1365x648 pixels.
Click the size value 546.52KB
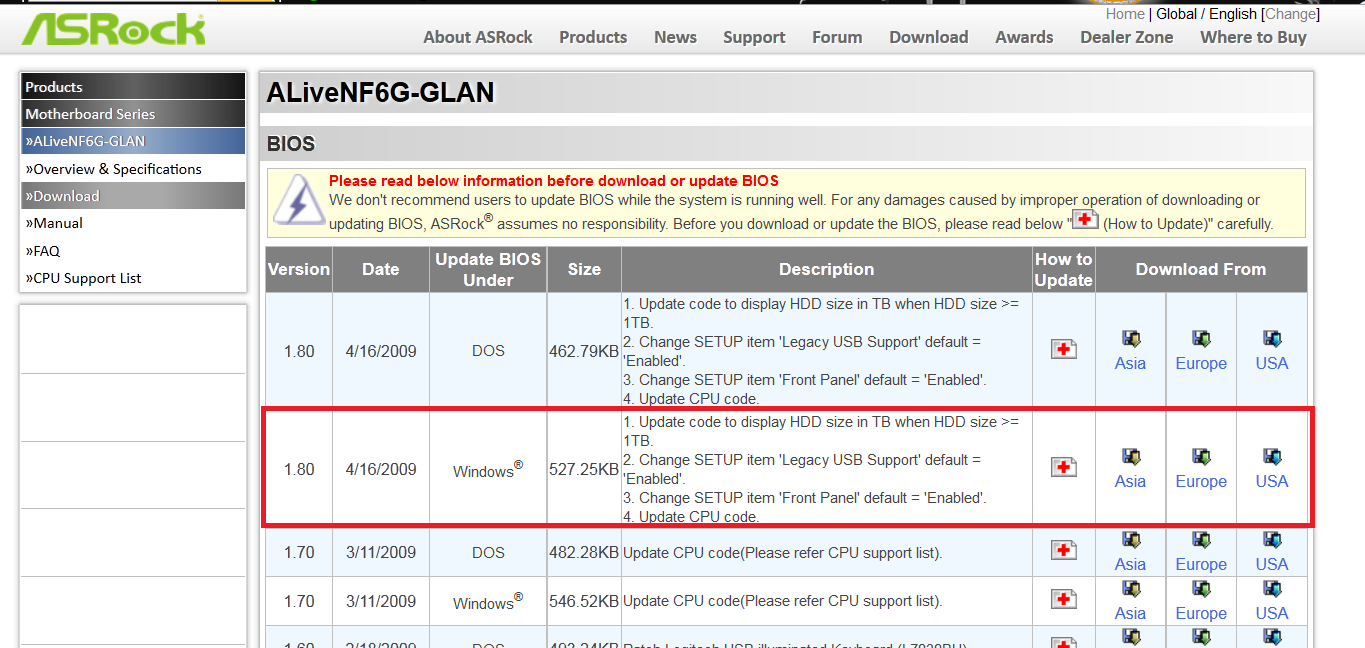584,601
